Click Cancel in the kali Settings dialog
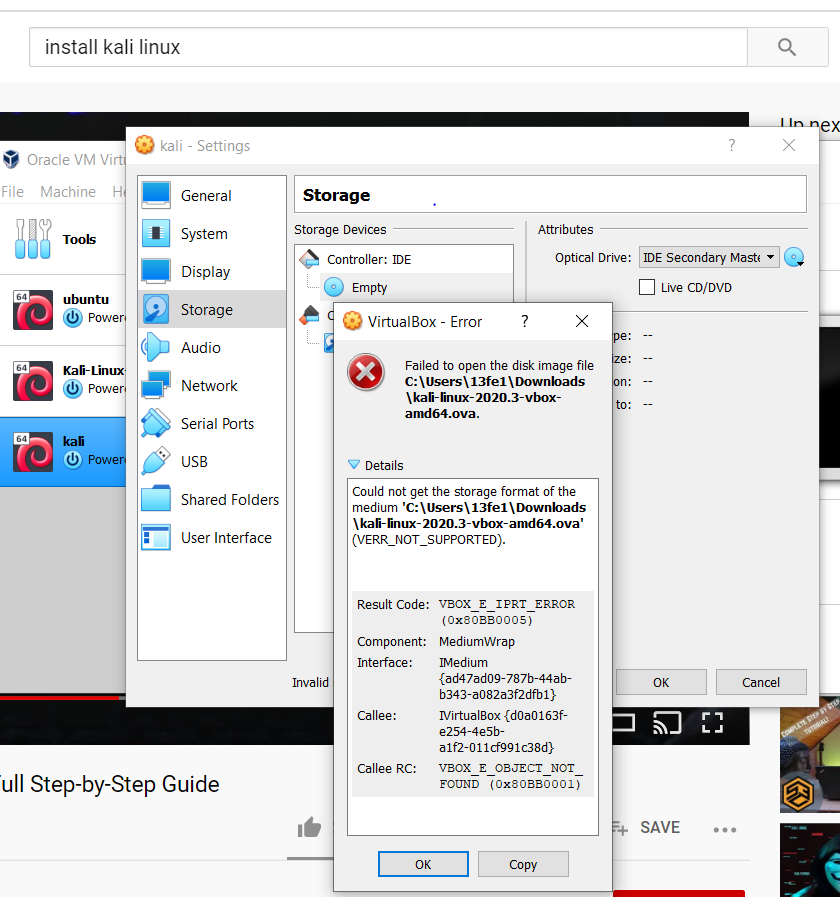 760,682
